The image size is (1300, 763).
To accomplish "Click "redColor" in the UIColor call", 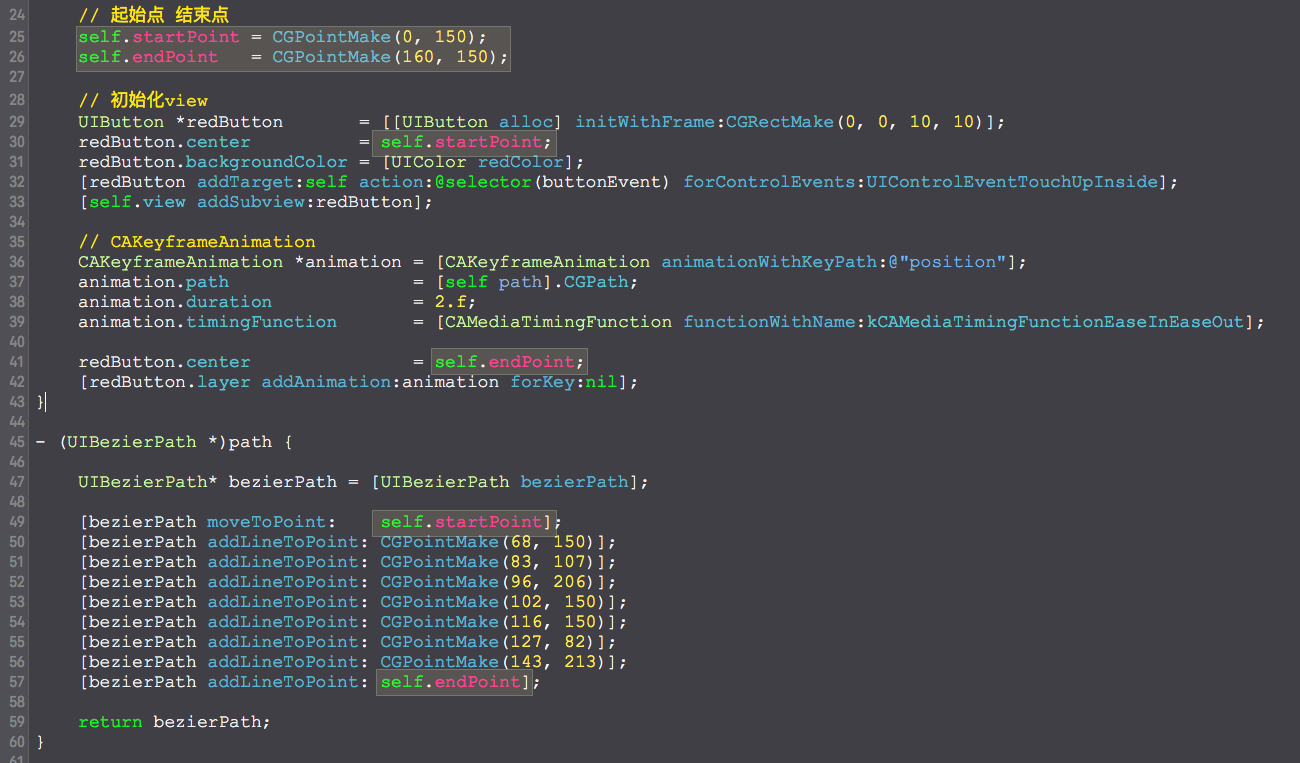I will click(521, 162).
